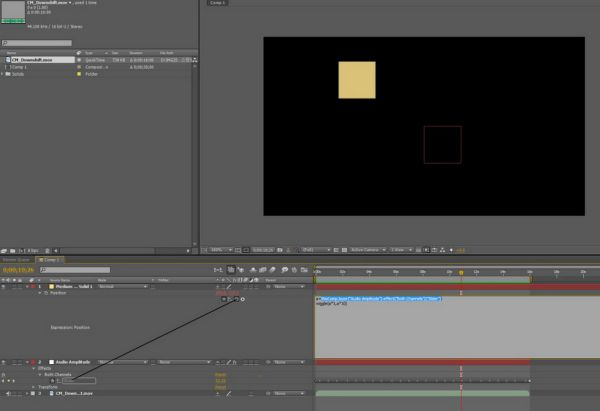Expand the Solids folder in Project panel

2,74
